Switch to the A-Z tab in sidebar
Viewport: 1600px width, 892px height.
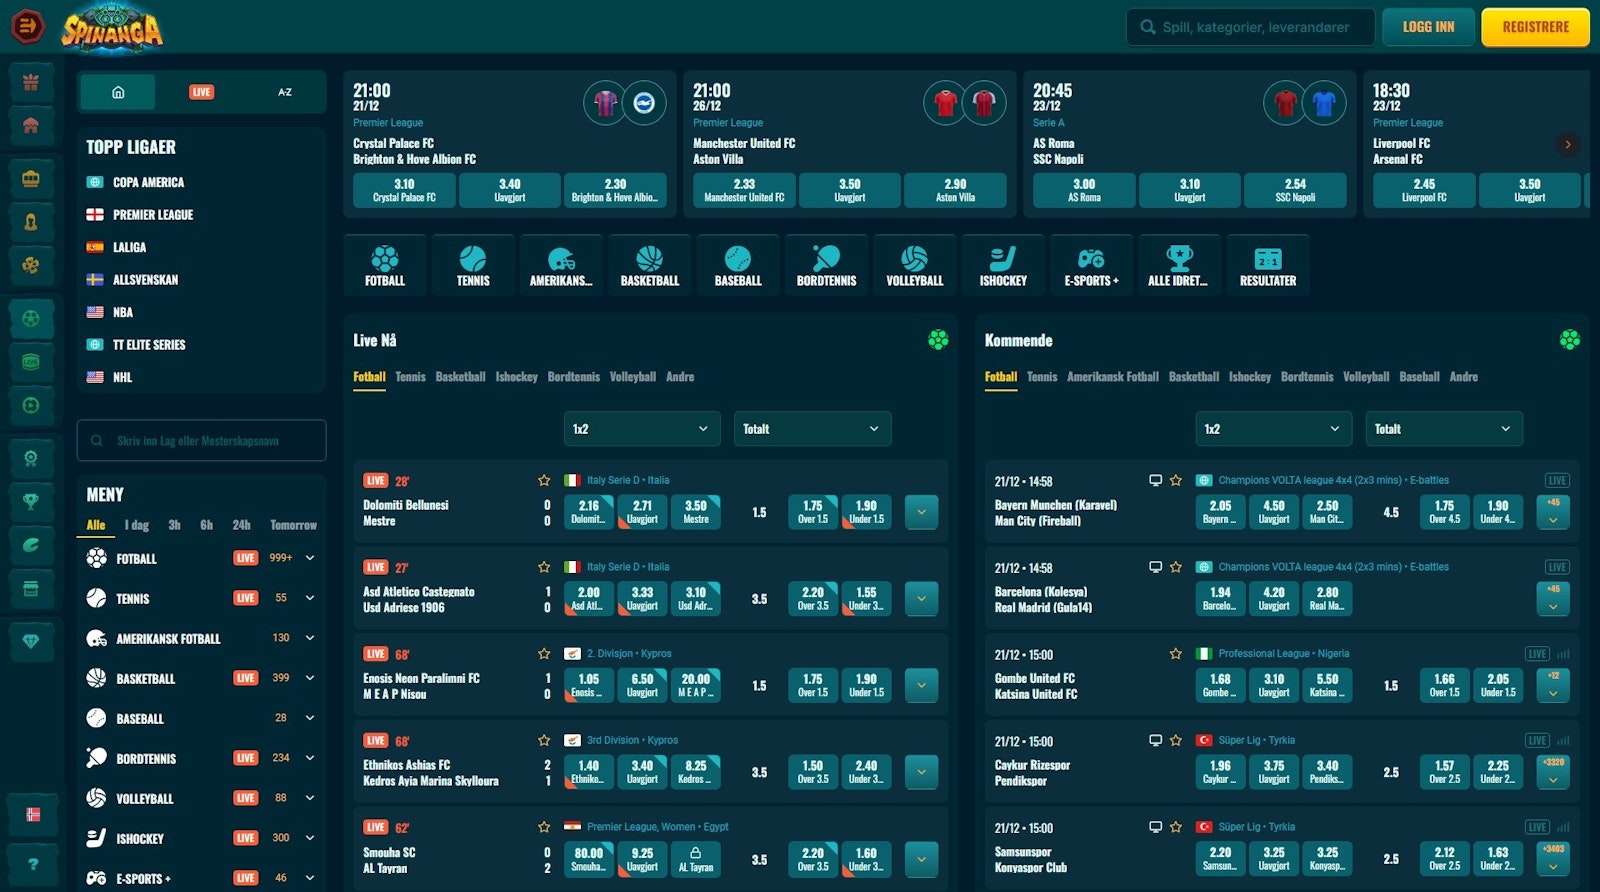(285, 92)
